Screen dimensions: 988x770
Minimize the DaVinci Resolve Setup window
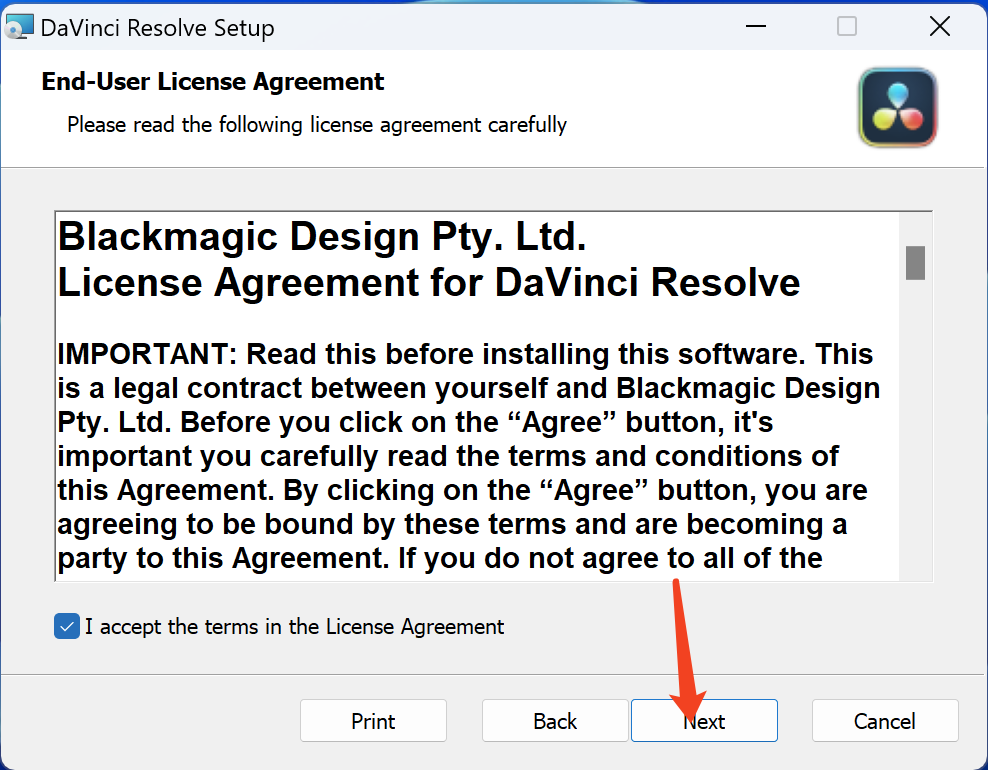pos(754,27)
